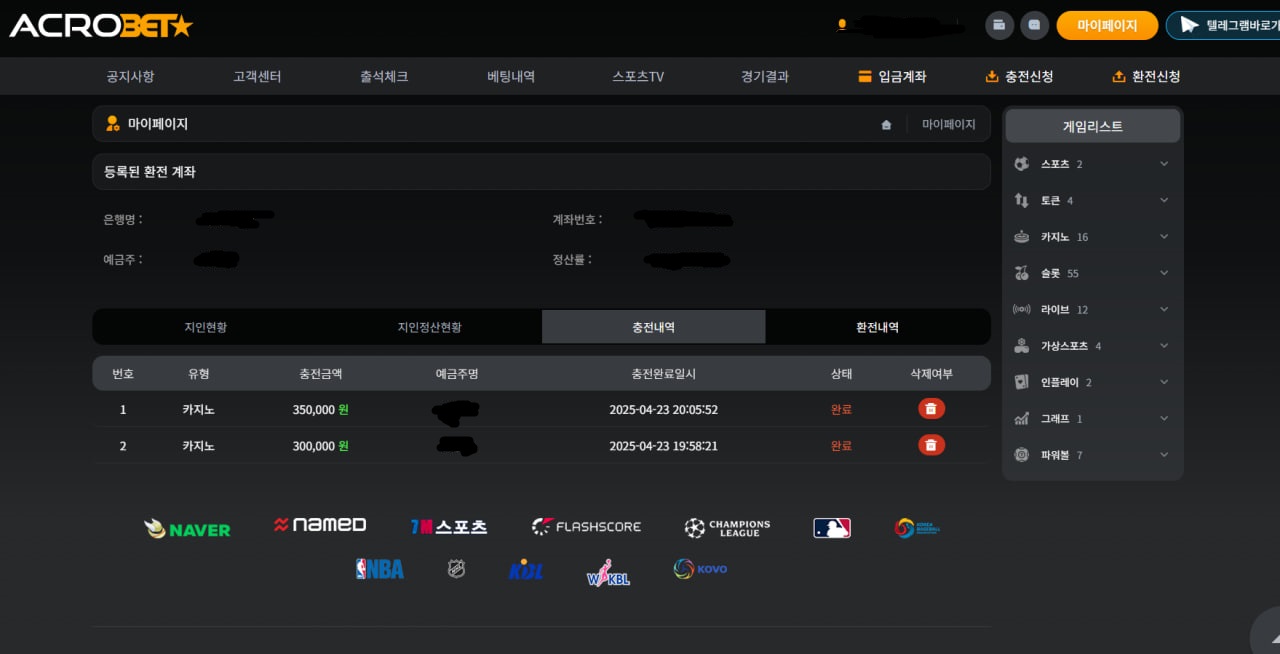
Task: Expand the 스포츠 game category
Action: pyautogui.click(x=1163, y=164)
